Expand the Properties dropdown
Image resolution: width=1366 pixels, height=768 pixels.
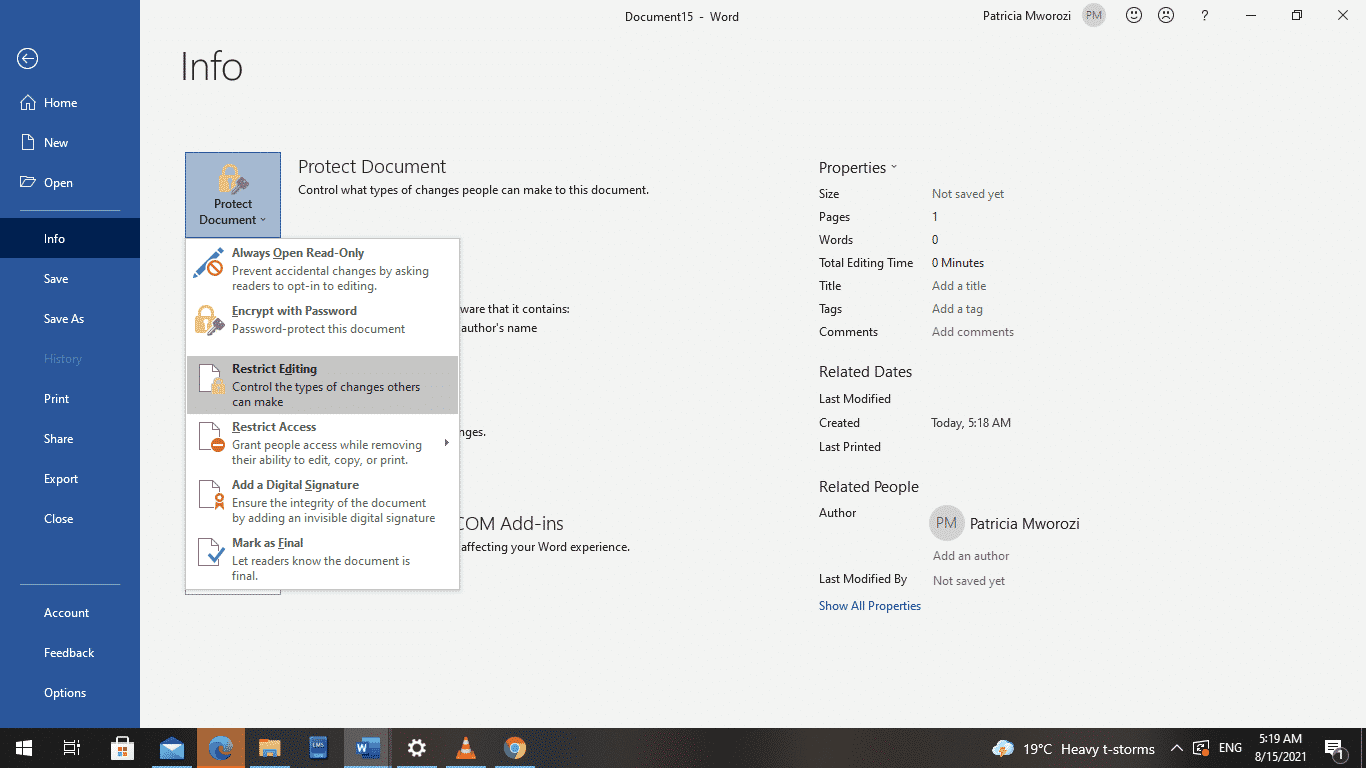click(858, 167)
